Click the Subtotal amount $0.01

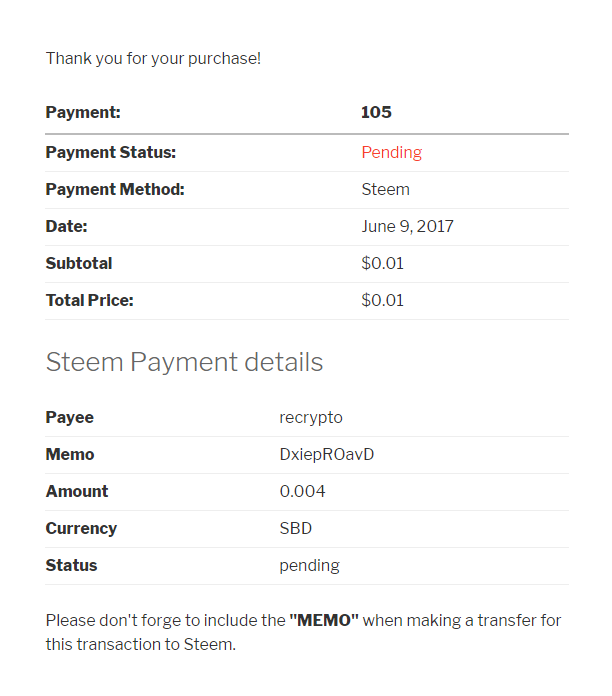coord(382,263)
